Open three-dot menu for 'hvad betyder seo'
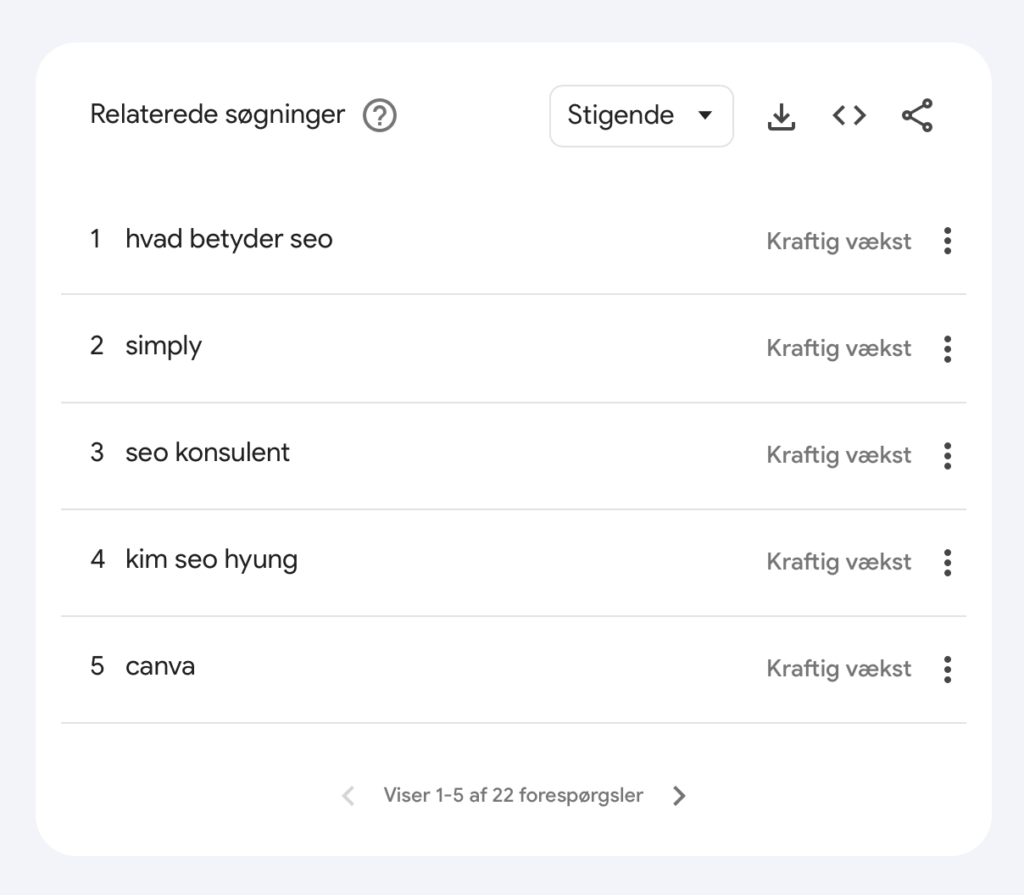The image size is (1024, 895). 947,241
